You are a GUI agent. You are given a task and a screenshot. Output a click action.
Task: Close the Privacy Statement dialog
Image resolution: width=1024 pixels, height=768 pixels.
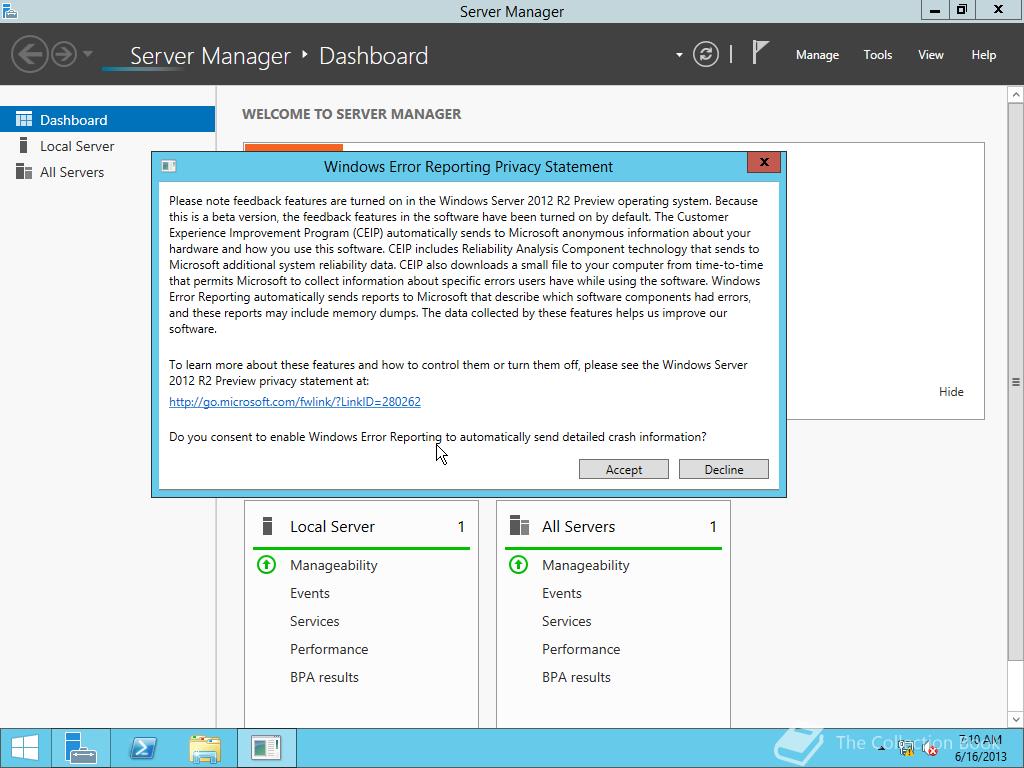764,162
